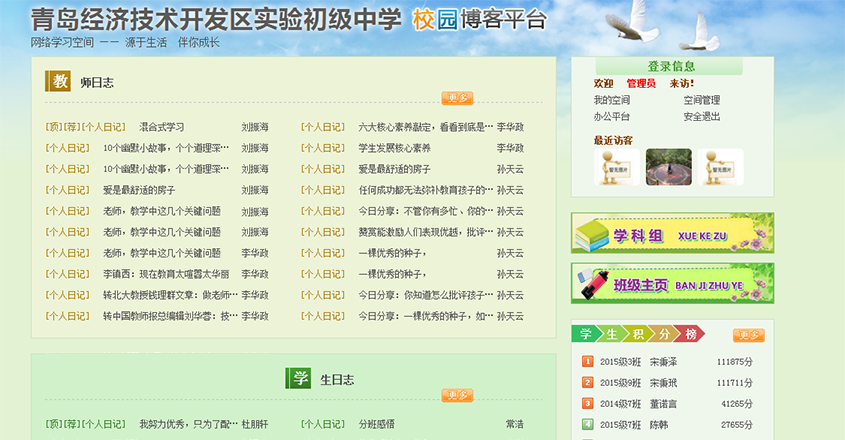
Task: Open the post 转北大教授钱理群文章
Action: click(170, 295)
